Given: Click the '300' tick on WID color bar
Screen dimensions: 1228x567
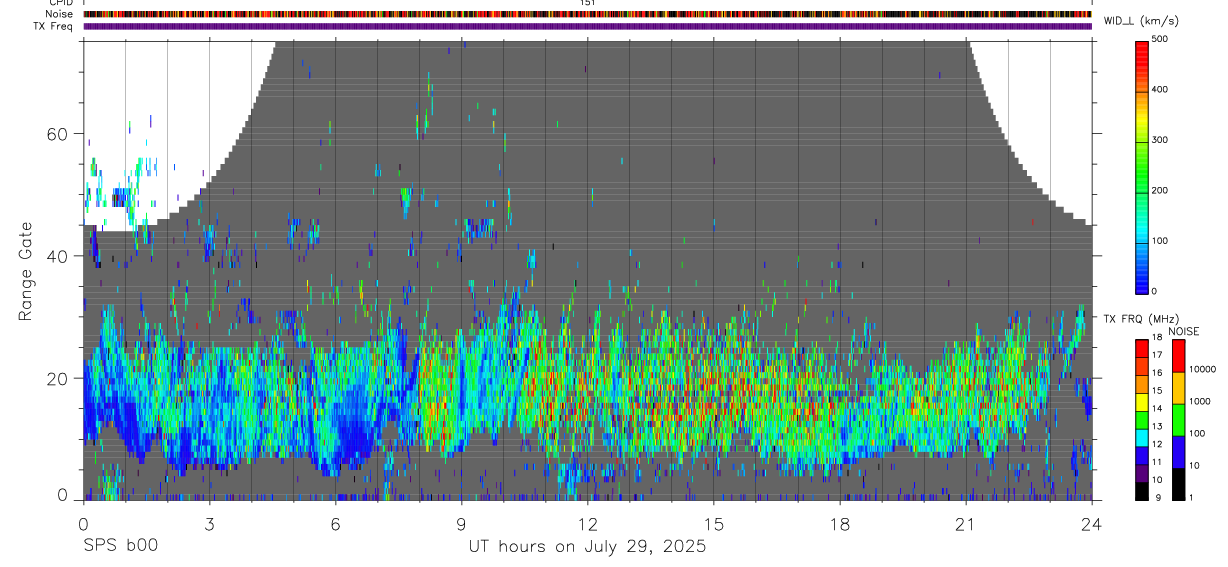Looking at the screenshot, I should [x=1160, y=139].
